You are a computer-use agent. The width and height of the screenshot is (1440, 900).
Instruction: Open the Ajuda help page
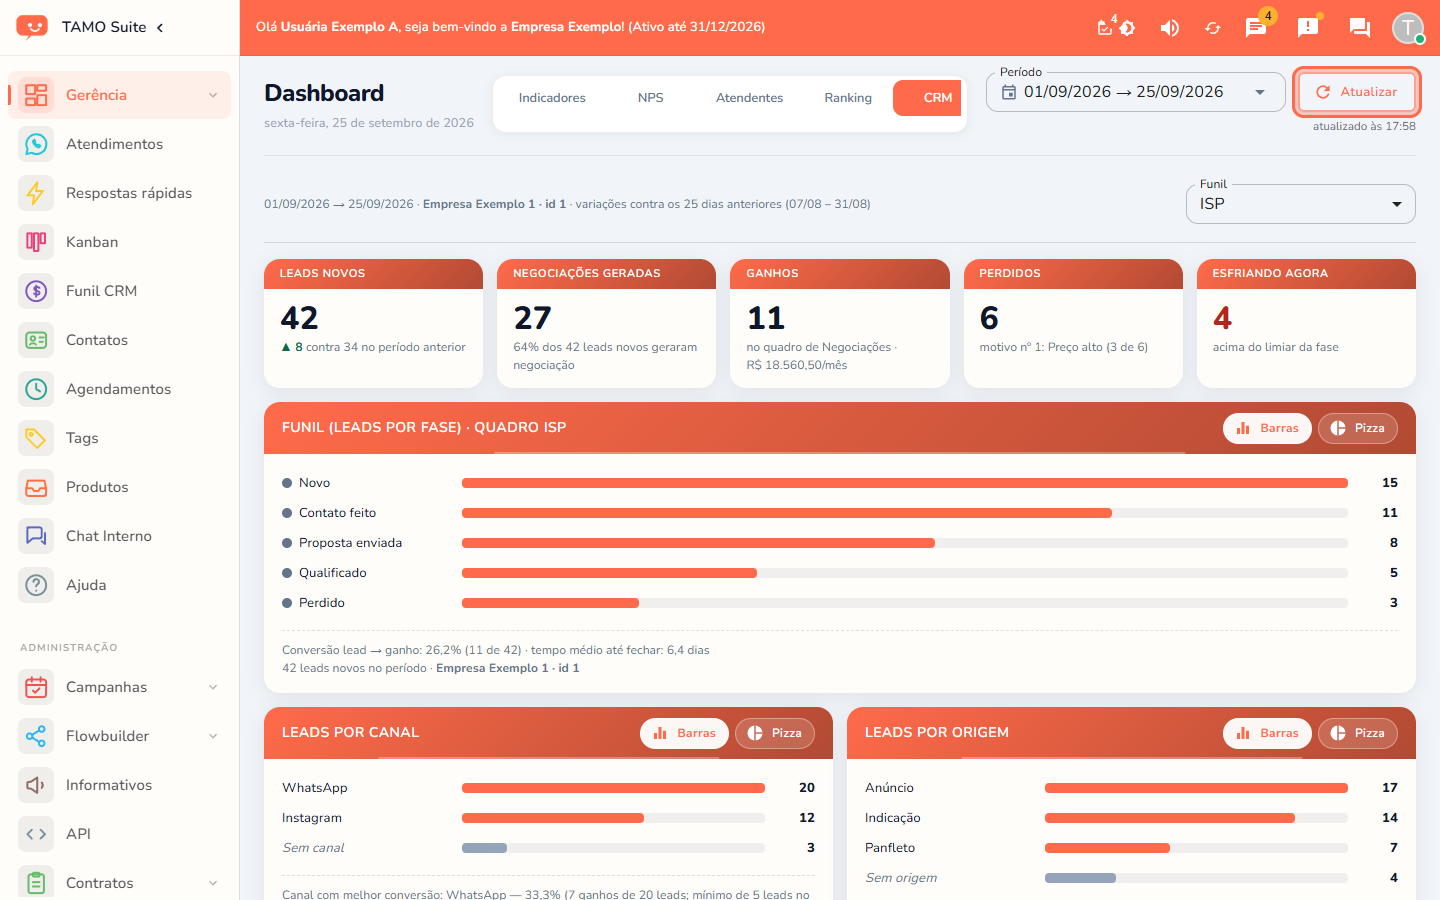point(120,585)
